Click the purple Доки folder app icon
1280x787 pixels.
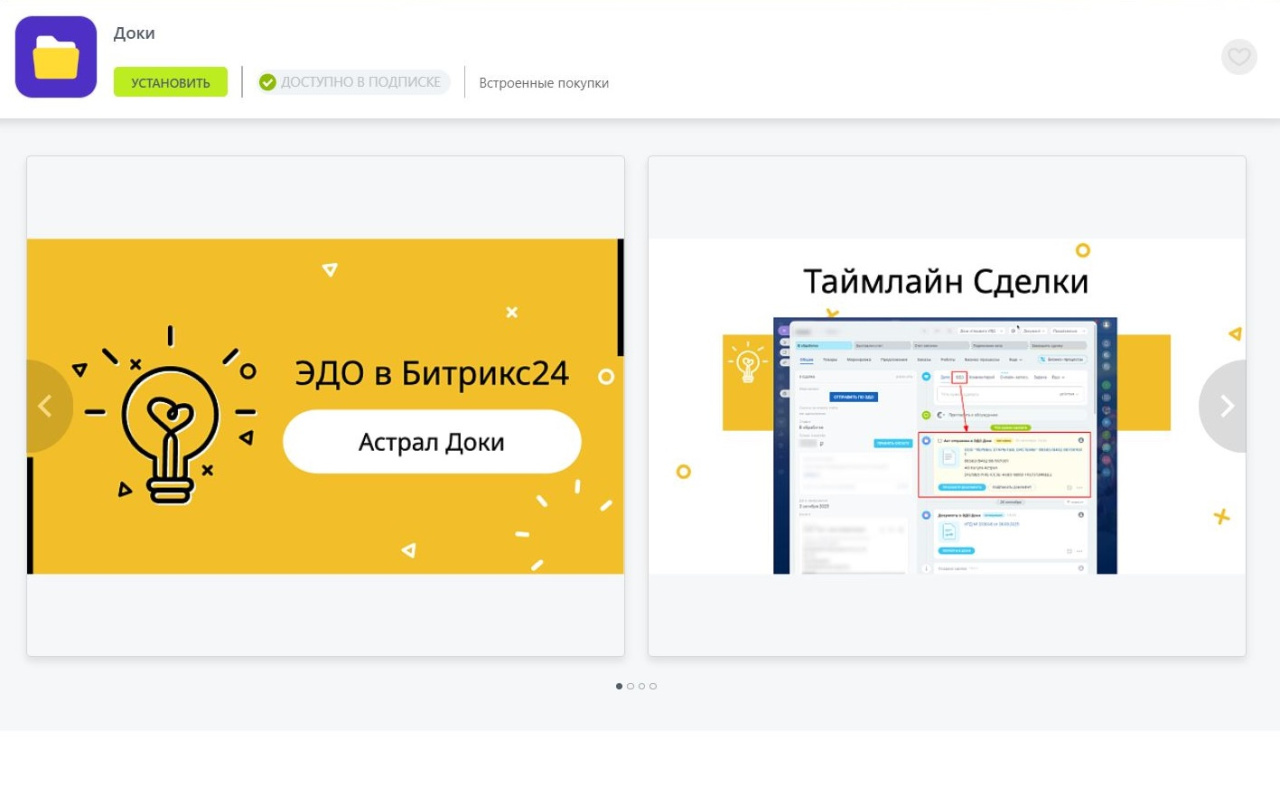[56, 57]
